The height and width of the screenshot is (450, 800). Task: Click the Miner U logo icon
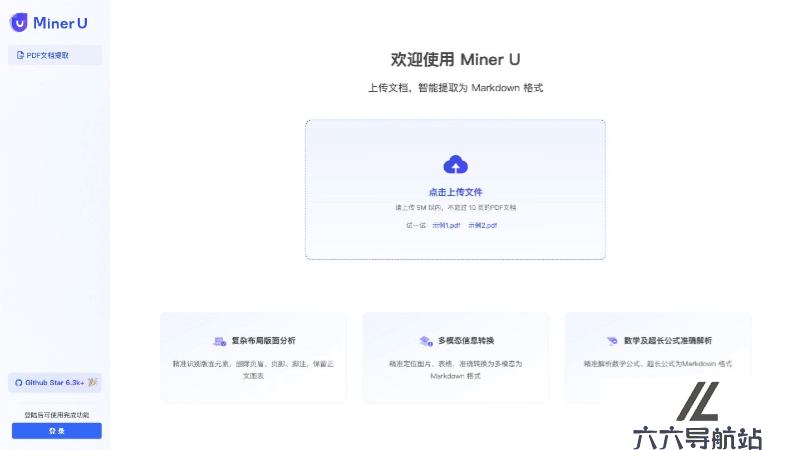(x=19, y=22)
